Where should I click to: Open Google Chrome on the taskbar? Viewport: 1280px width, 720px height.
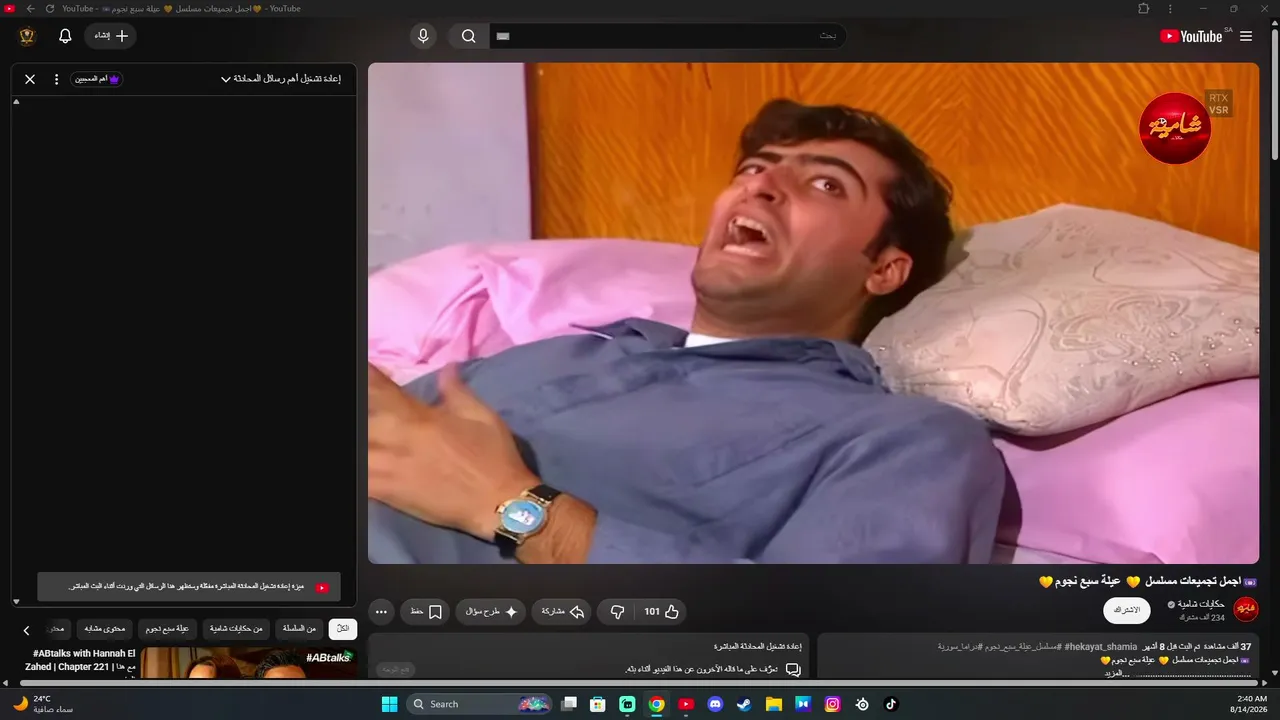[x=656, y=704]
